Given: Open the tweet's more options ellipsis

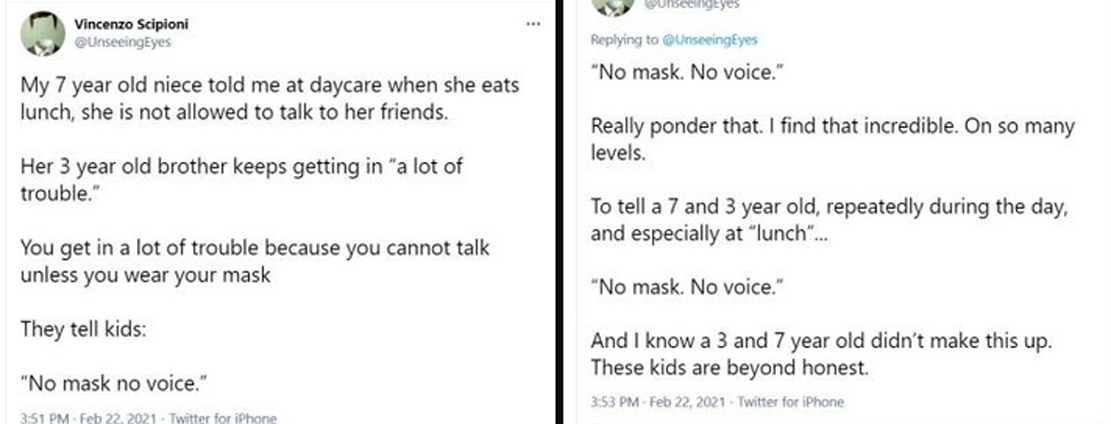Looking at the screenshot, I should (532, 23).
